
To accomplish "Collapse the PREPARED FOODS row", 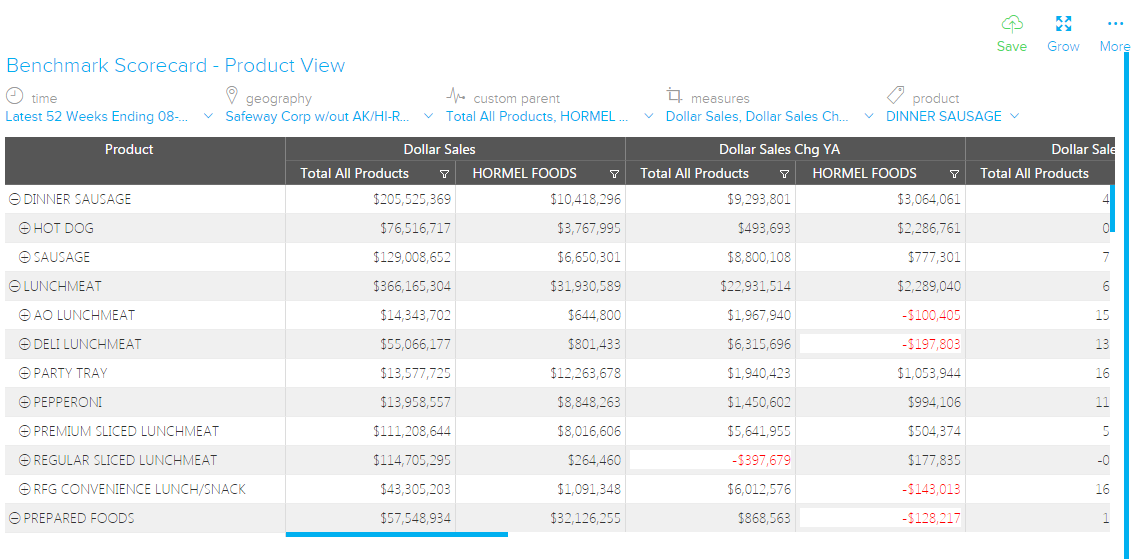I will tap(15, 518).
